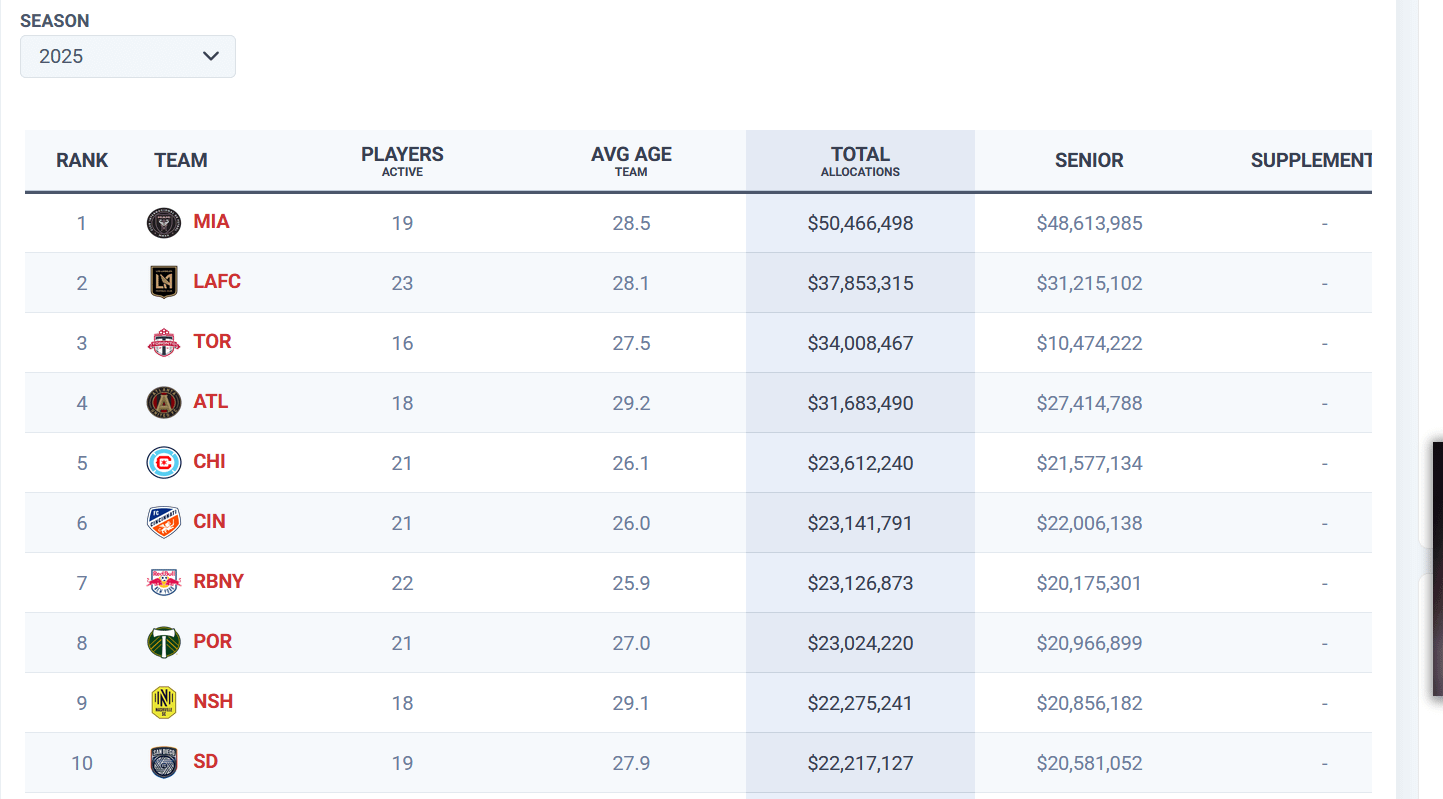Viewport: 1443px width, 799px height.
Task: Sort by Rank column header
Action: pyautogui.click(x=82, y=160)
